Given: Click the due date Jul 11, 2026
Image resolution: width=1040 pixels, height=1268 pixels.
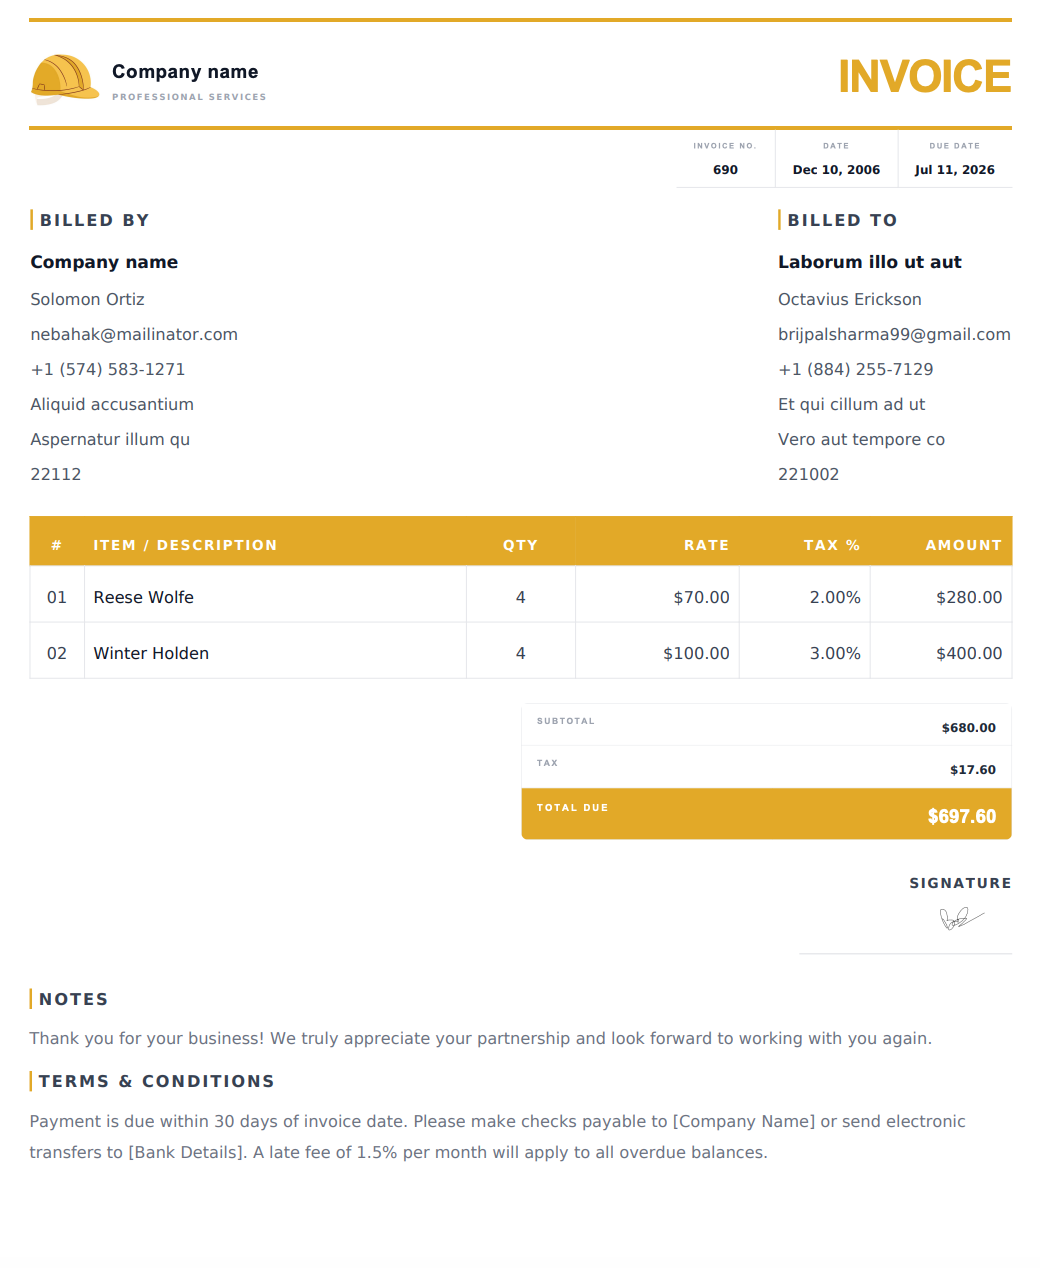Looking at the screenshot, I should click(954, 170).
